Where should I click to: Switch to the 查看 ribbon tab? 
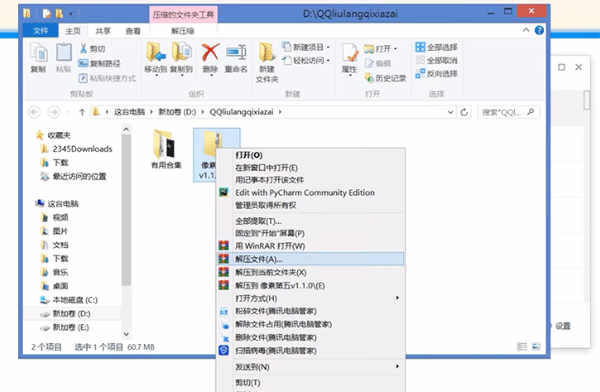pyautogui.click(x=133, y=31)
